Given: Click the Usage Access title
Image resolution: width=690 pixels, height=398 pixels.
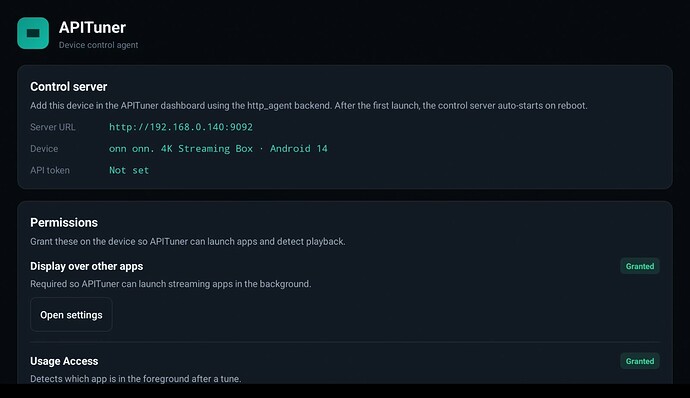Looking at the screenshot, I should (x=64, y=361).
